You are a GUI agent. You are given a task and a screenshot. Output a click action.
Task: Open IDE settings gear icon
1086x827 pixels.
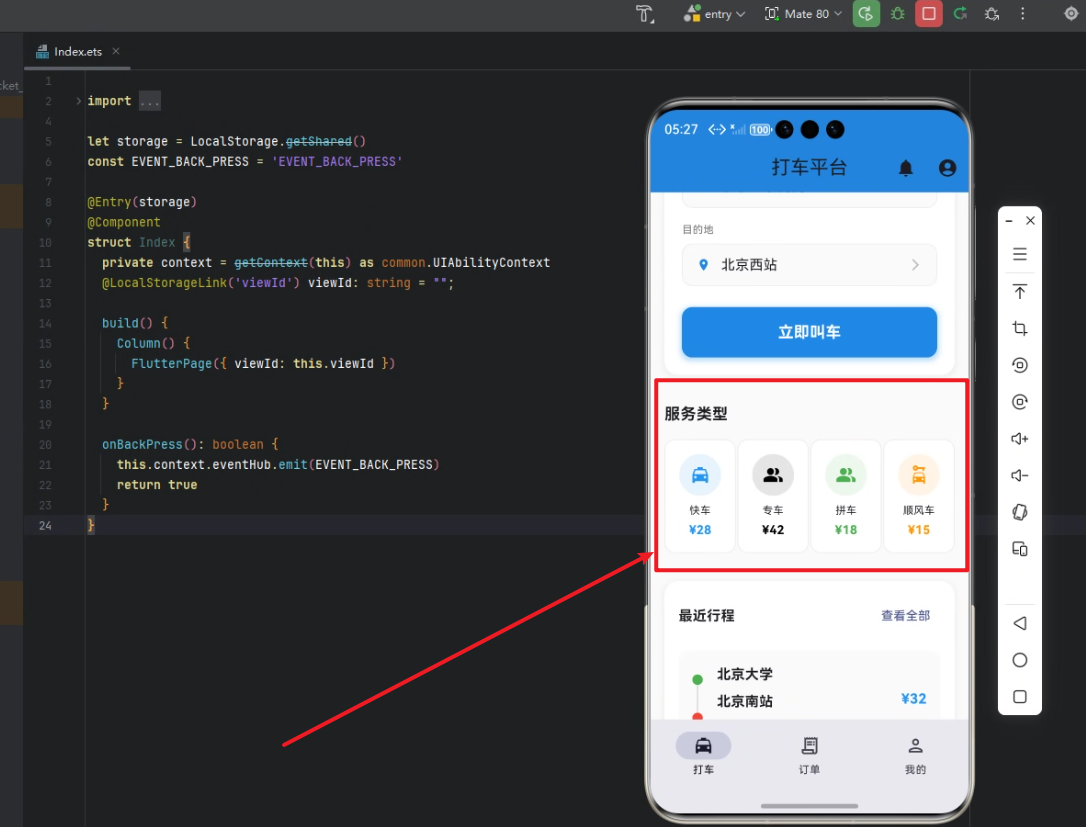click(x=1071, y=14)
